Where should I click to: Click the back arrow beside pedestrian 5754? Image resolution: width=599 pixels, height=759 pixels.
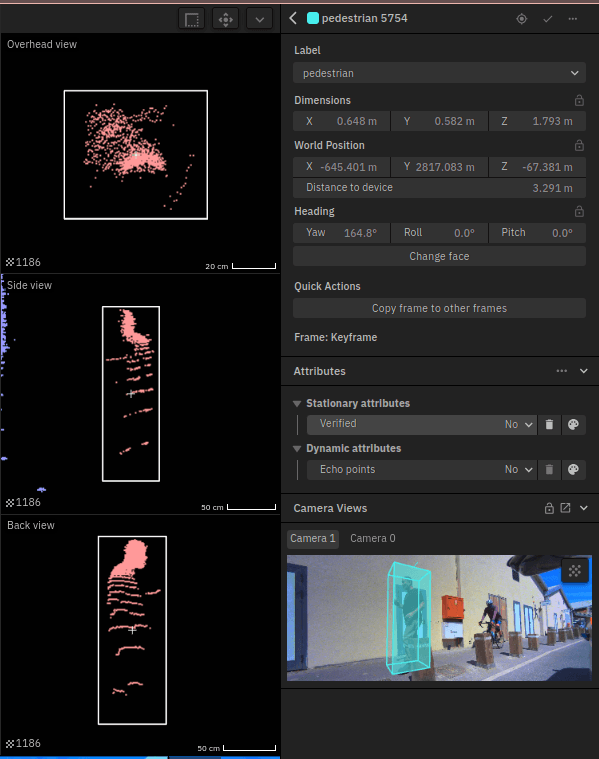[x=293, y=18]
